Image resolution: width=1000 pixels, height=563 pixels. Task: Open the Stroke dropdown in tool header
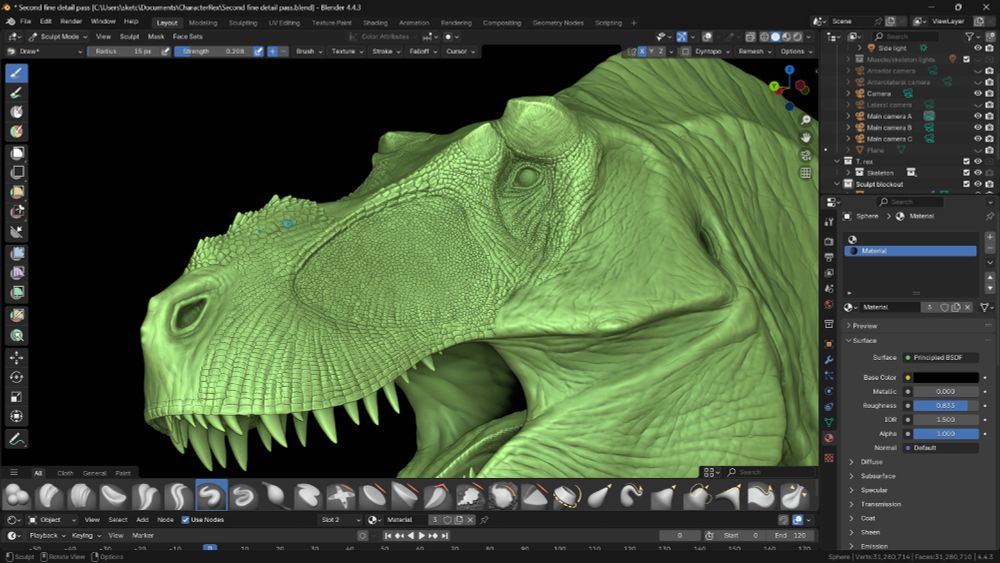(x=386, y=51)
